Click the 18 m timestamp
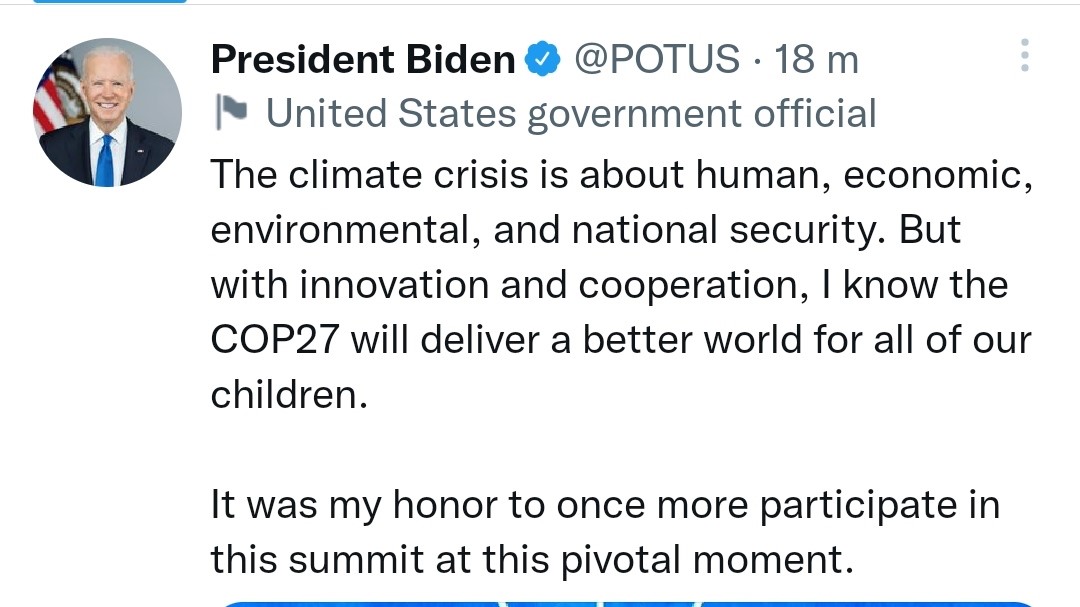Image resolution: width=1080 pixels, height=607 pixels. (x=816, y=60)
